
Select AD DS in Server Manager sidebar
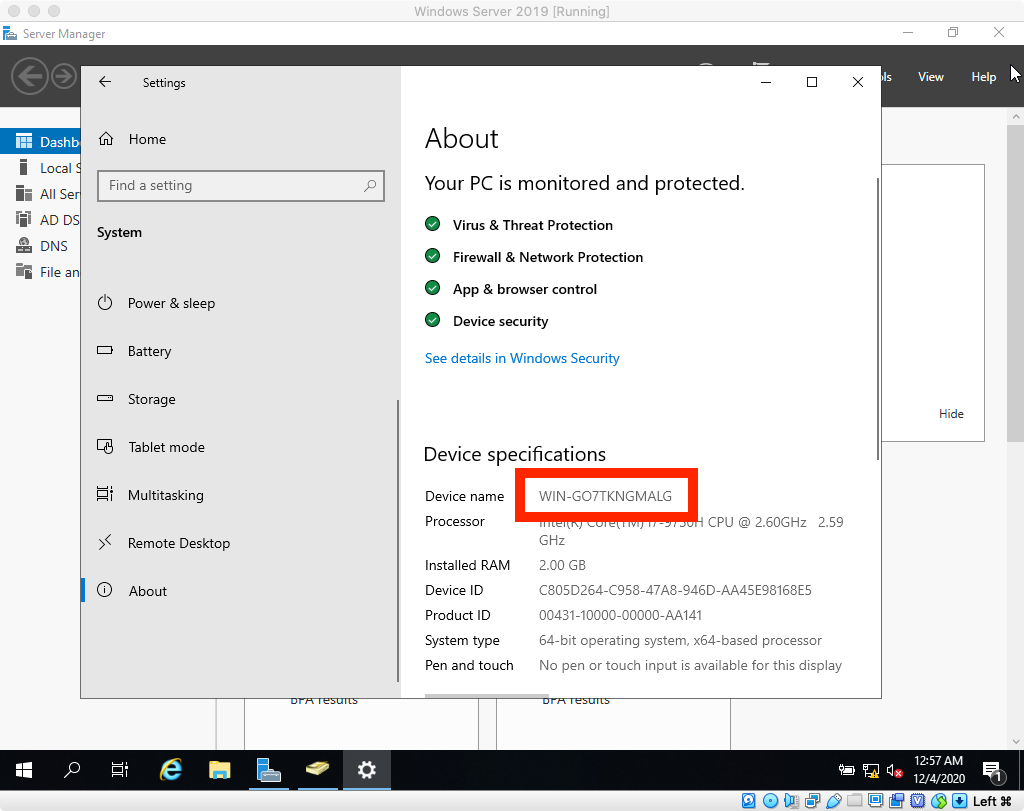pos(40,220)
